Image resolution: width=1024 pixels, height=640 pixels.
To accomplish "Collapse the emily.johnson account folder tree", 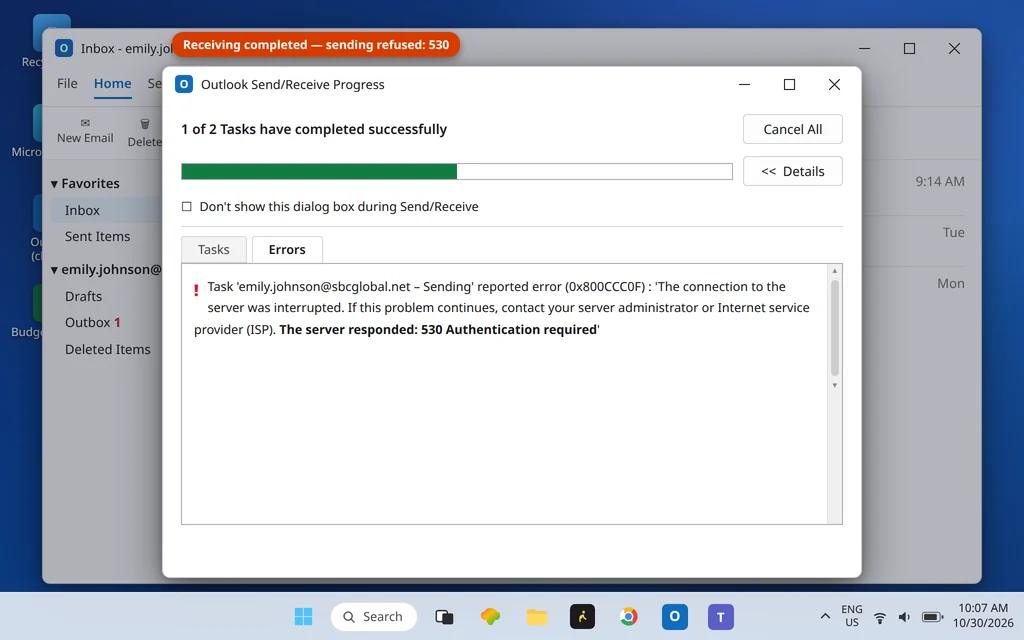I will pyautogui.click(x=55, y=270).
